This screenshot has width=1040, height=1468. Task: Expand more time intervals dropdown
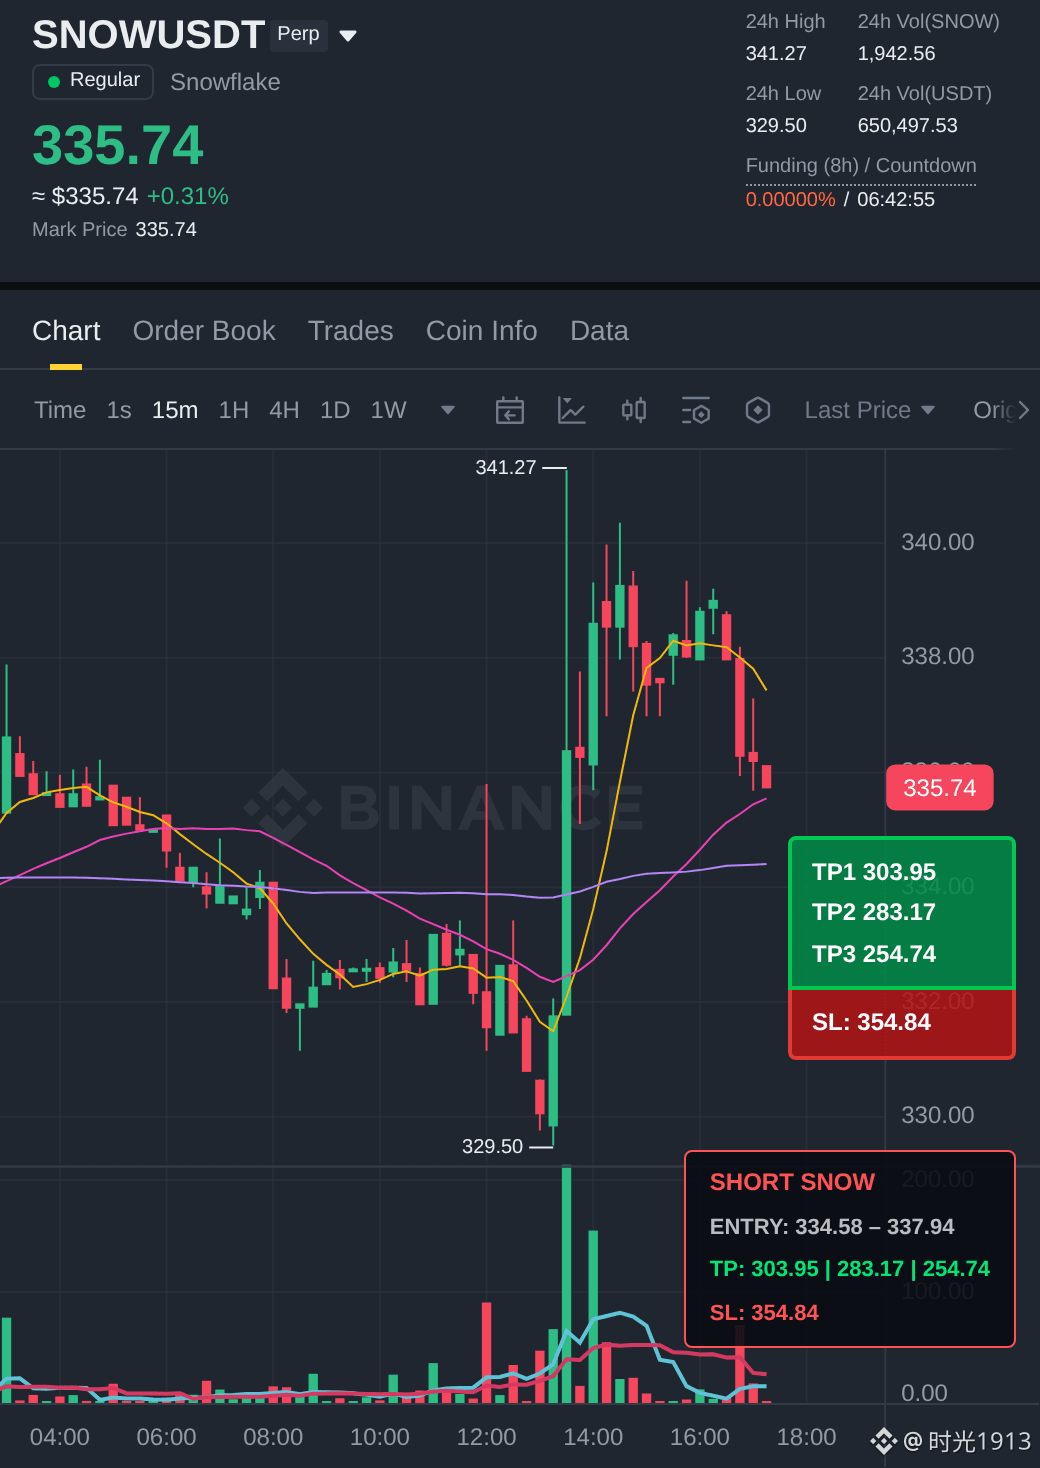[448, 410]
